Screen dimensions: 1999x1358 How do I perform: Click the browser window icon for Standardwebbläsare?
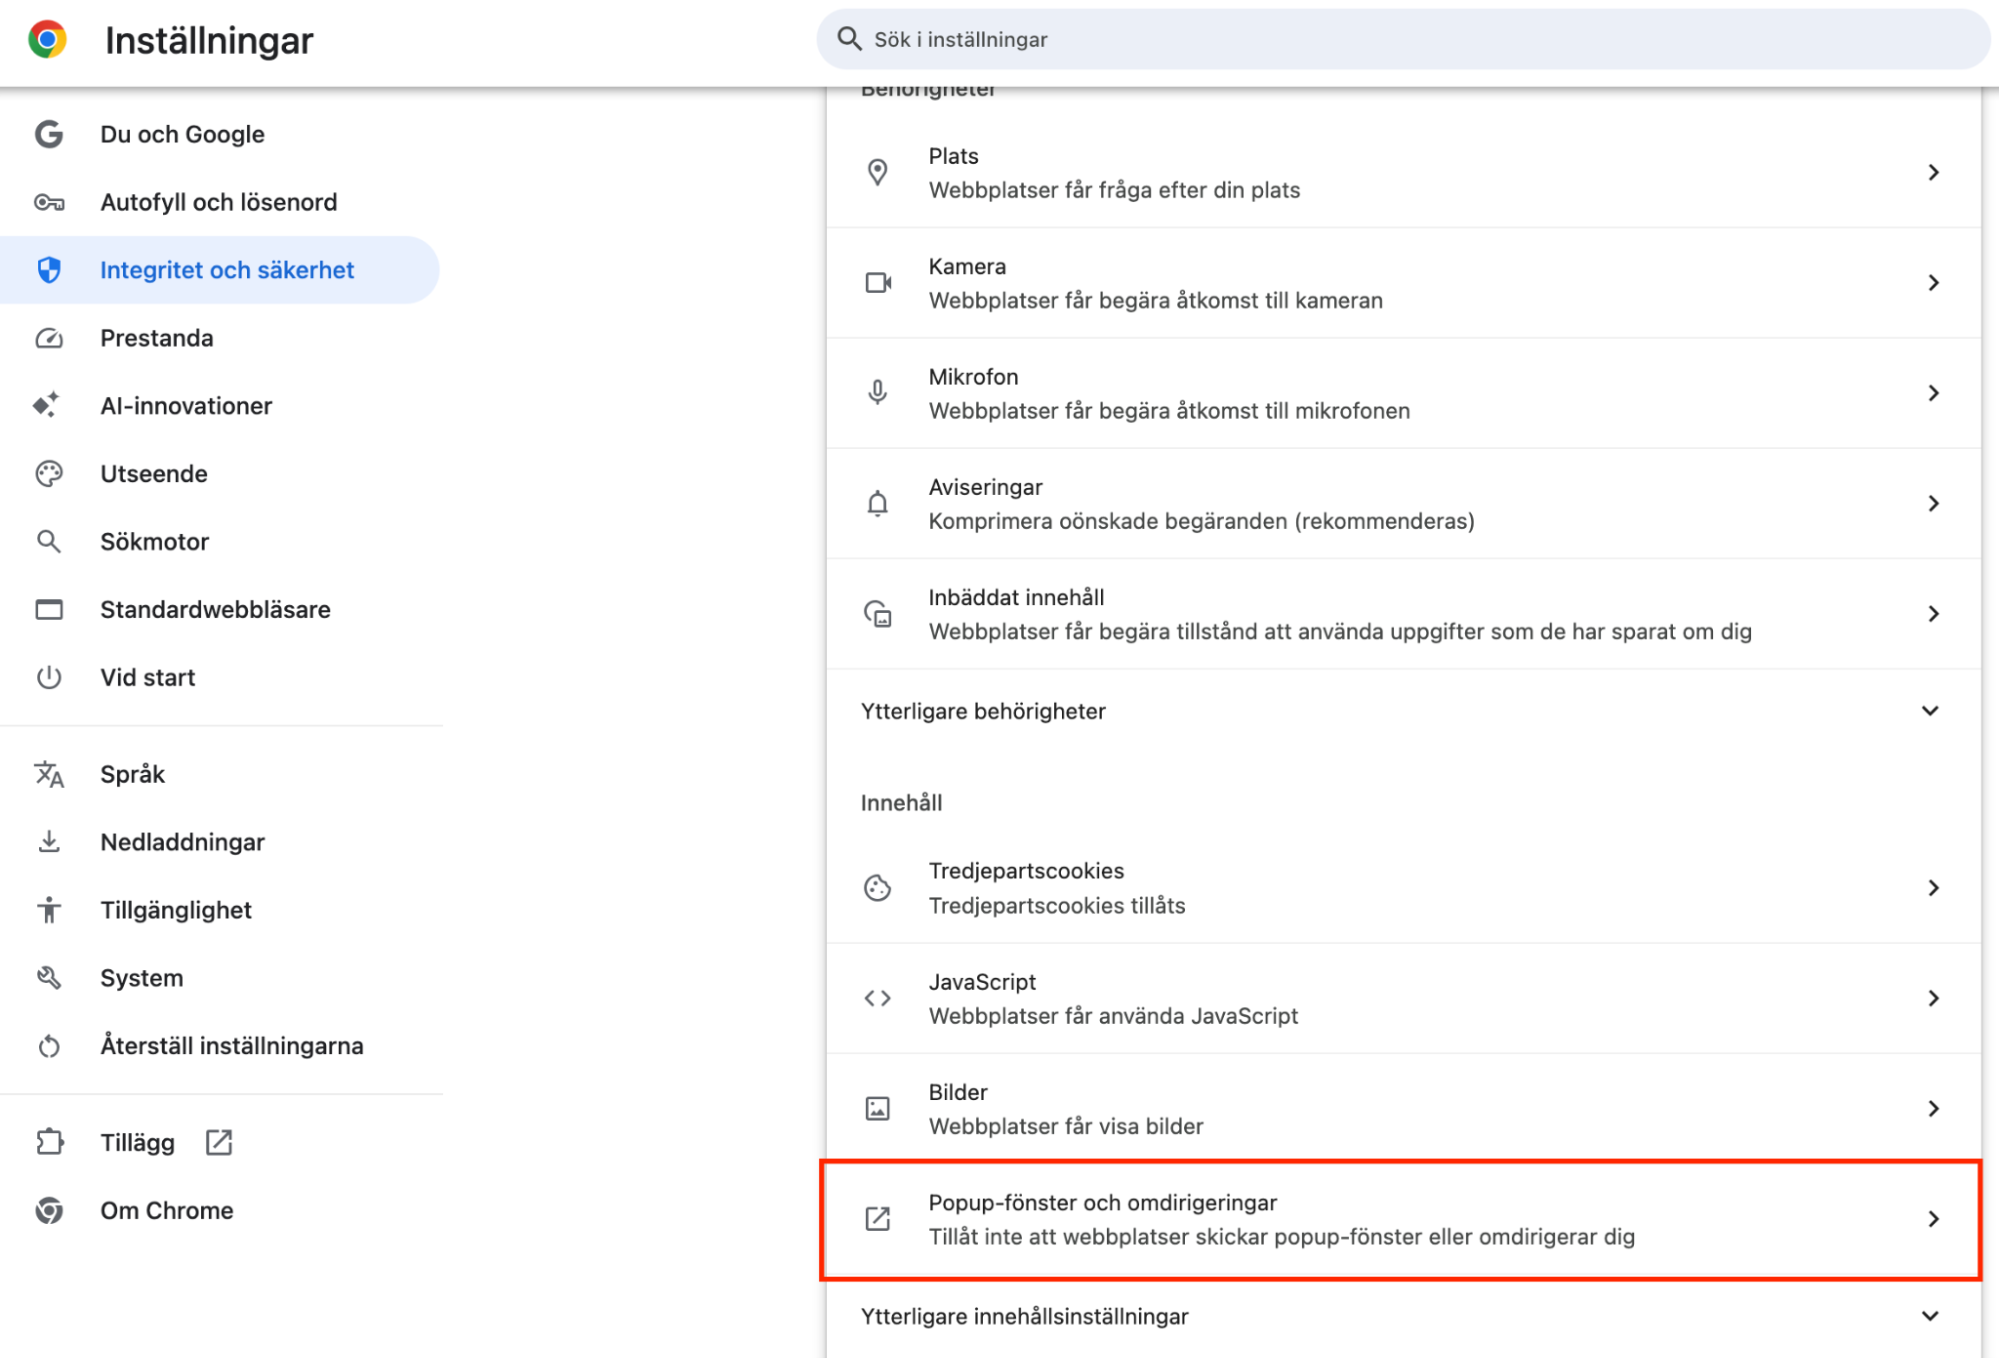pyautogui.click(x=49, y=609)
